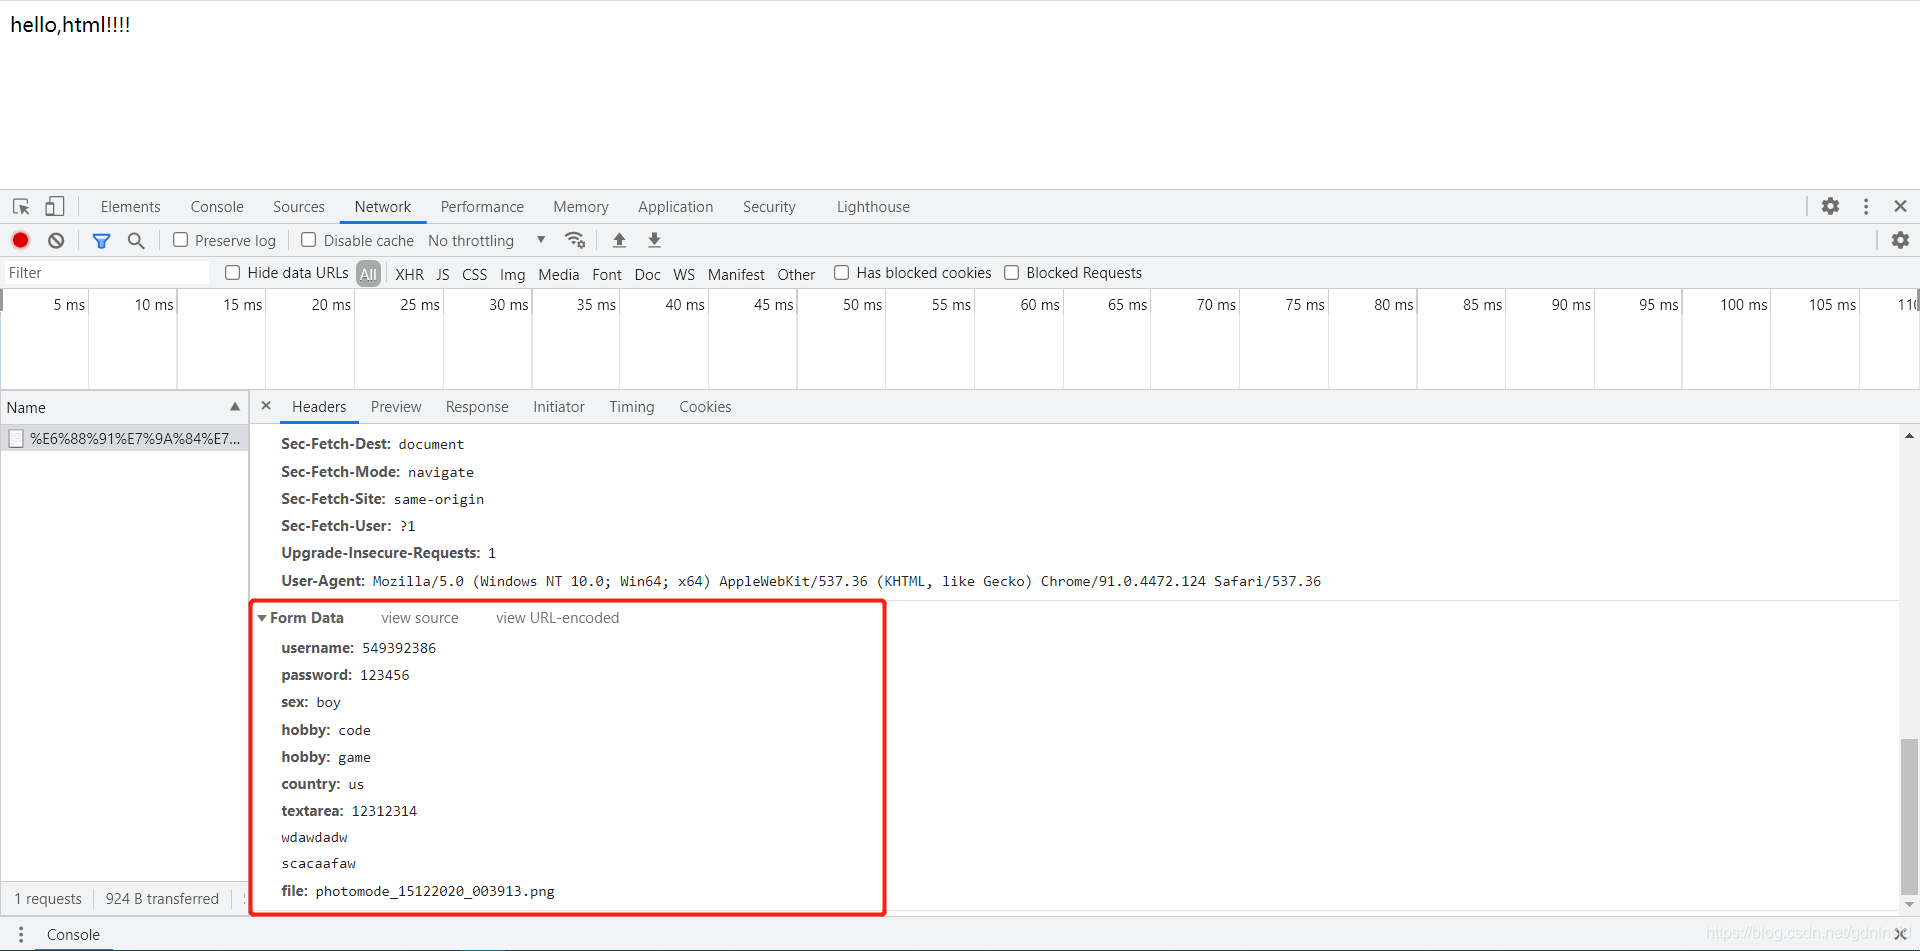Click the 924 B transferred status
Image resolution: width=1920 pixels, height=951 pixels.
click(x=162, y=898)
